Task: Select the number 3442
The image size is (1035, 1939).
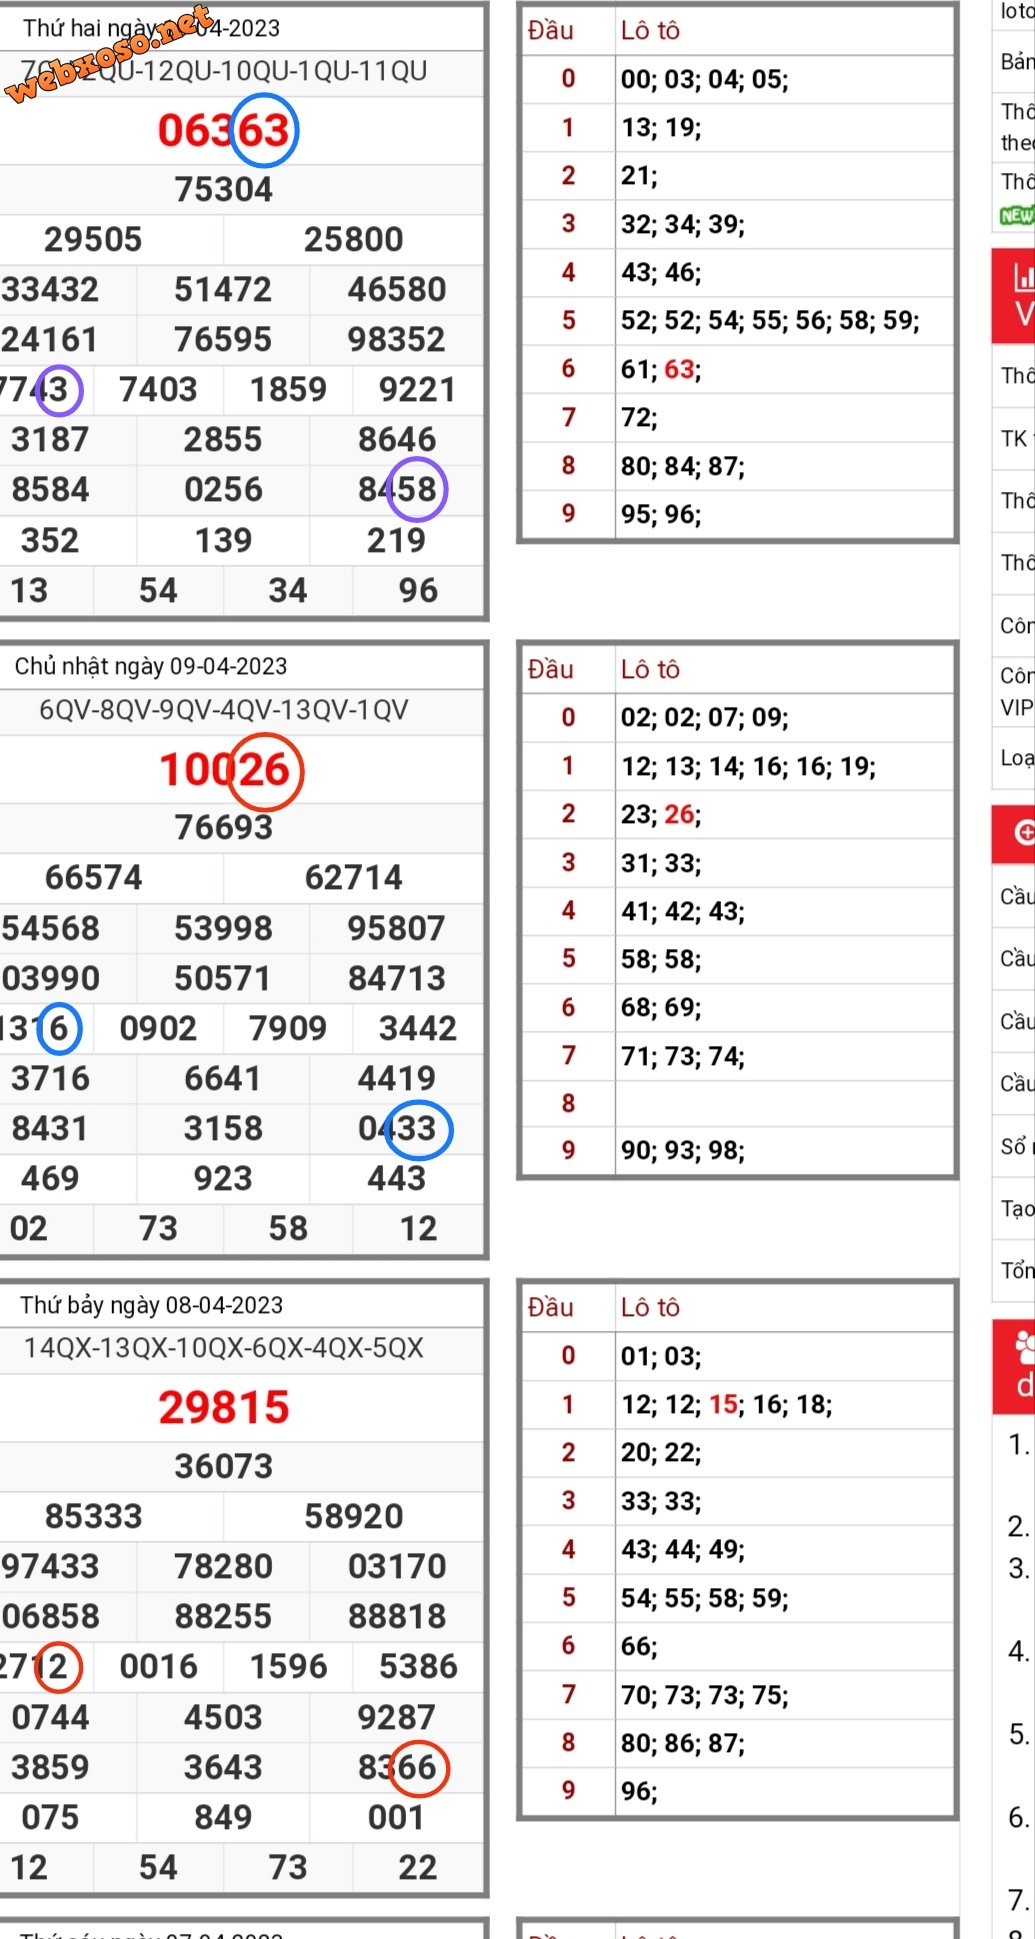Action: tap(418, 1028)
